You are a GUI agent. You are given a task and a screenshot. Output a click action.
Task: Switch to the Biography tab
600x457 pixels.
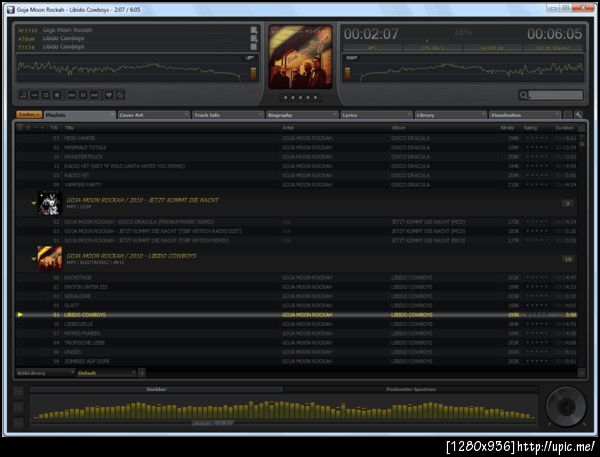point(302,115)
